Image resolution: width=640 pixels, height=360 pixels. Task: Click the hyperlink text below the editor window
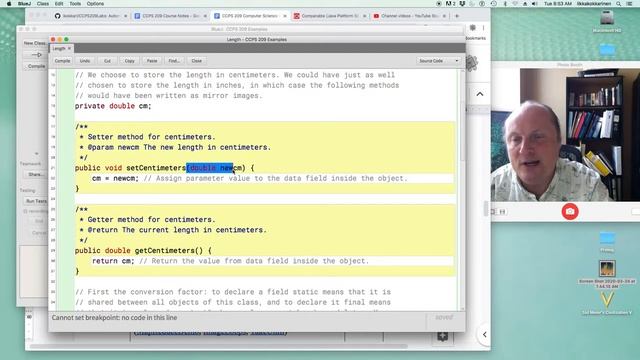coord(211,333)
